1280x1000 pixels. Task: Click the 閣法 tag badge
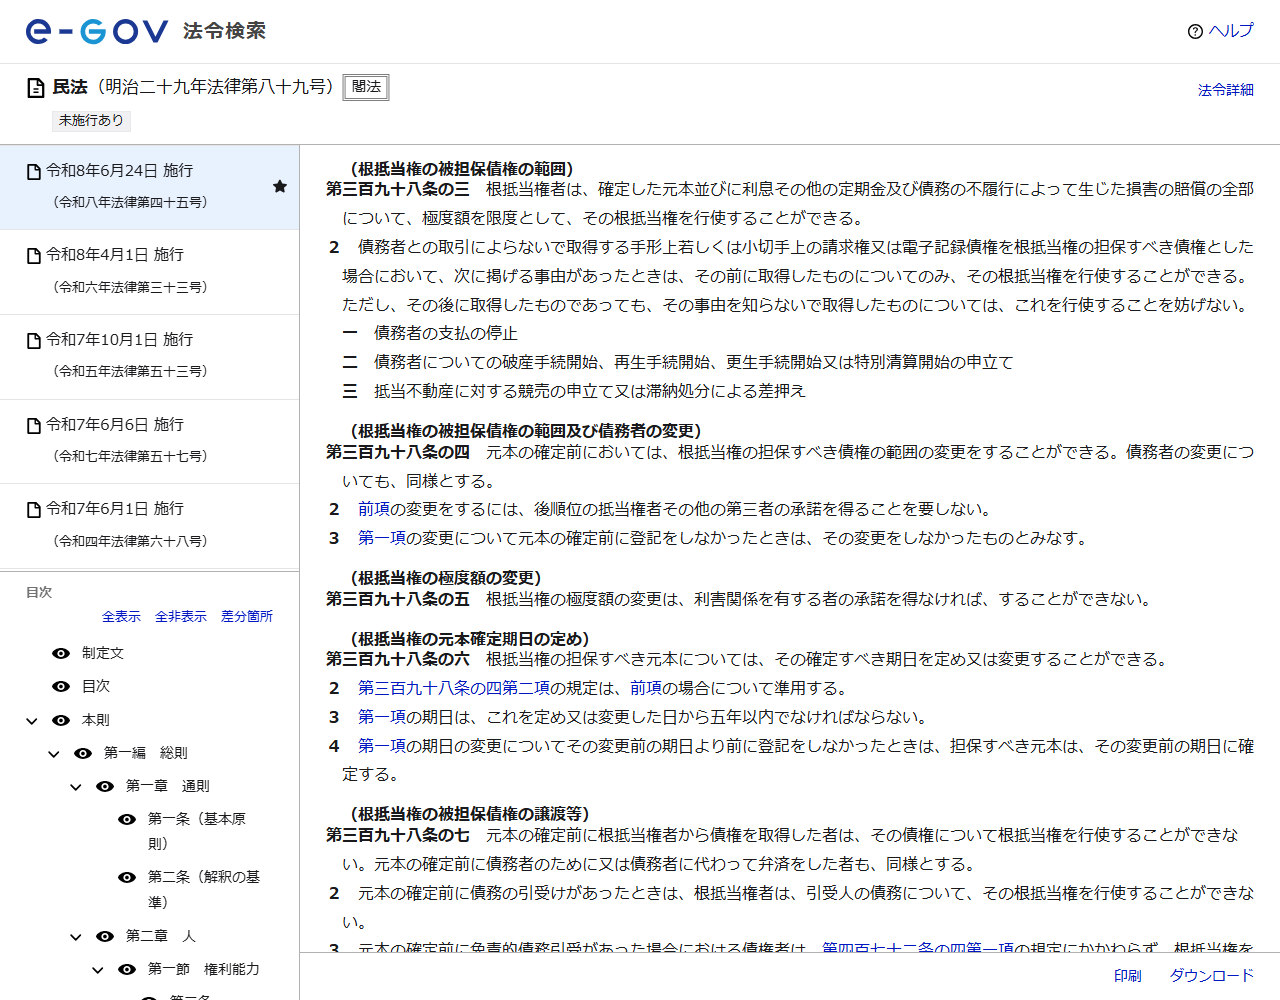366,87
